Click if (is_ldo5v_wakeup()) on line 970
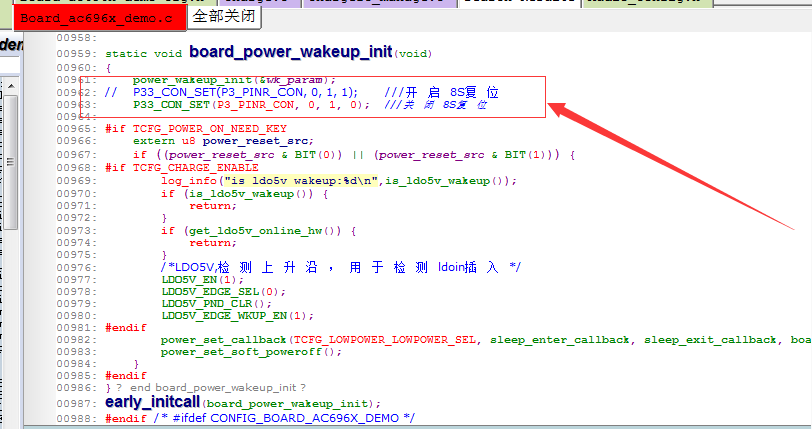 coord(244,194)
